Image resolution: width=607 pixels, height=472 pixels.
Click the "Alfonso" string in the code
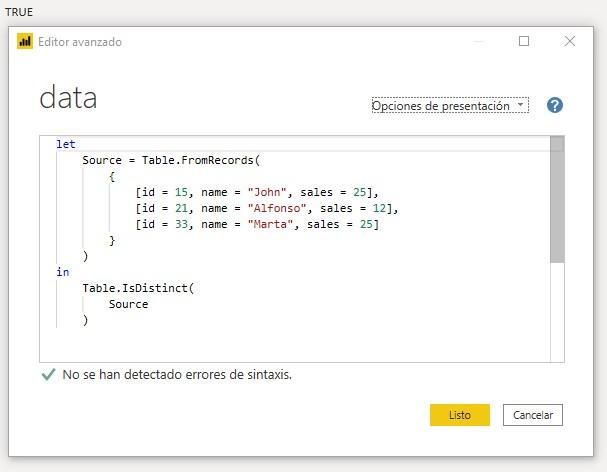(x=277, y=208)
